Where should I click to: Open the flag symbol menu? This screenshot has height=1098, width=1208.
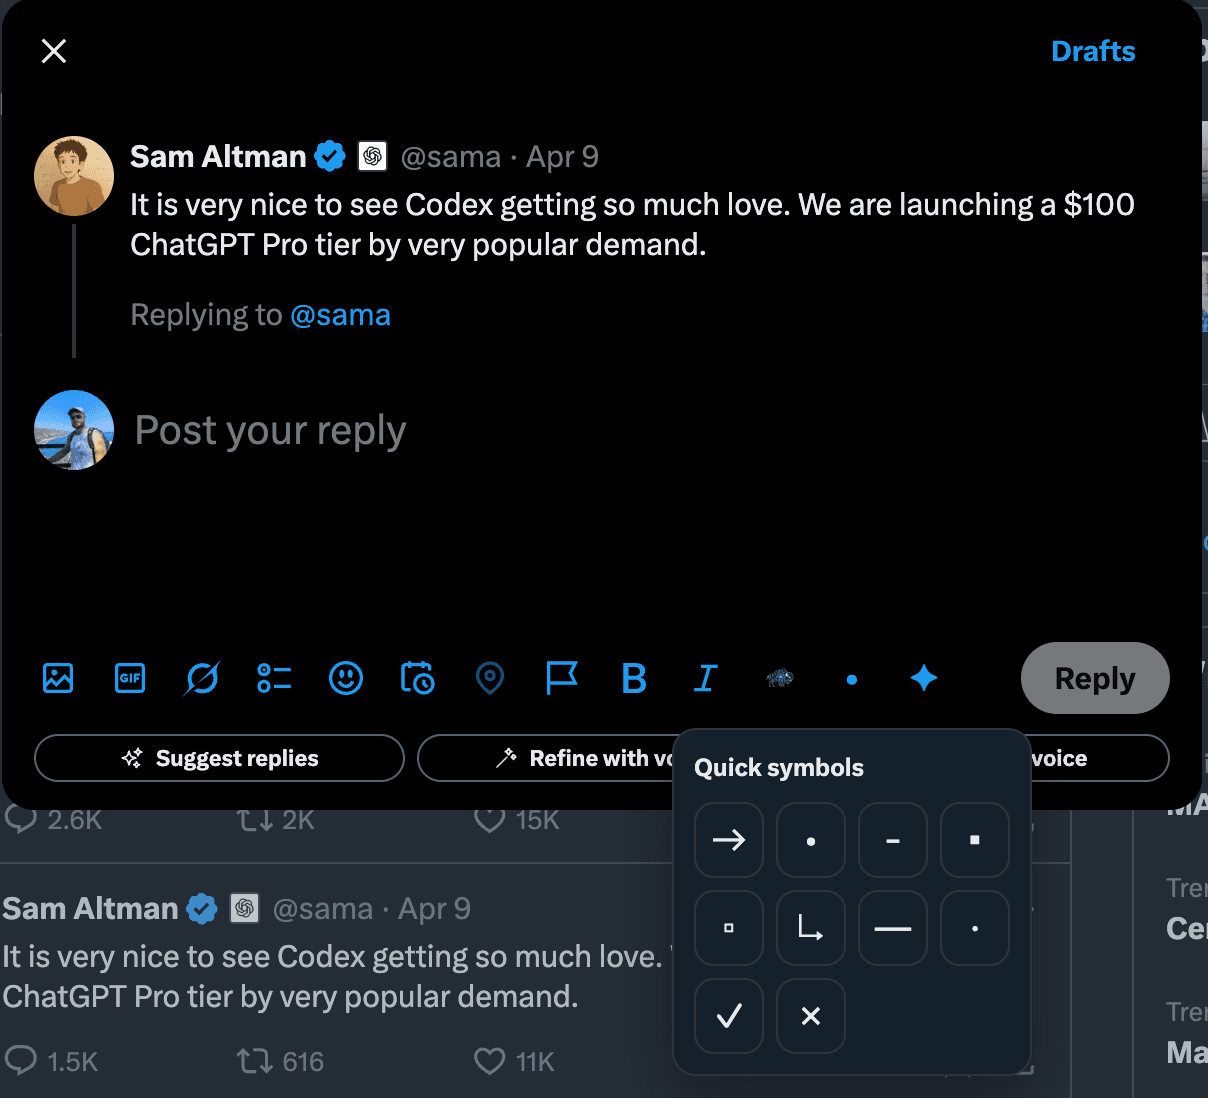pos(562,678)
